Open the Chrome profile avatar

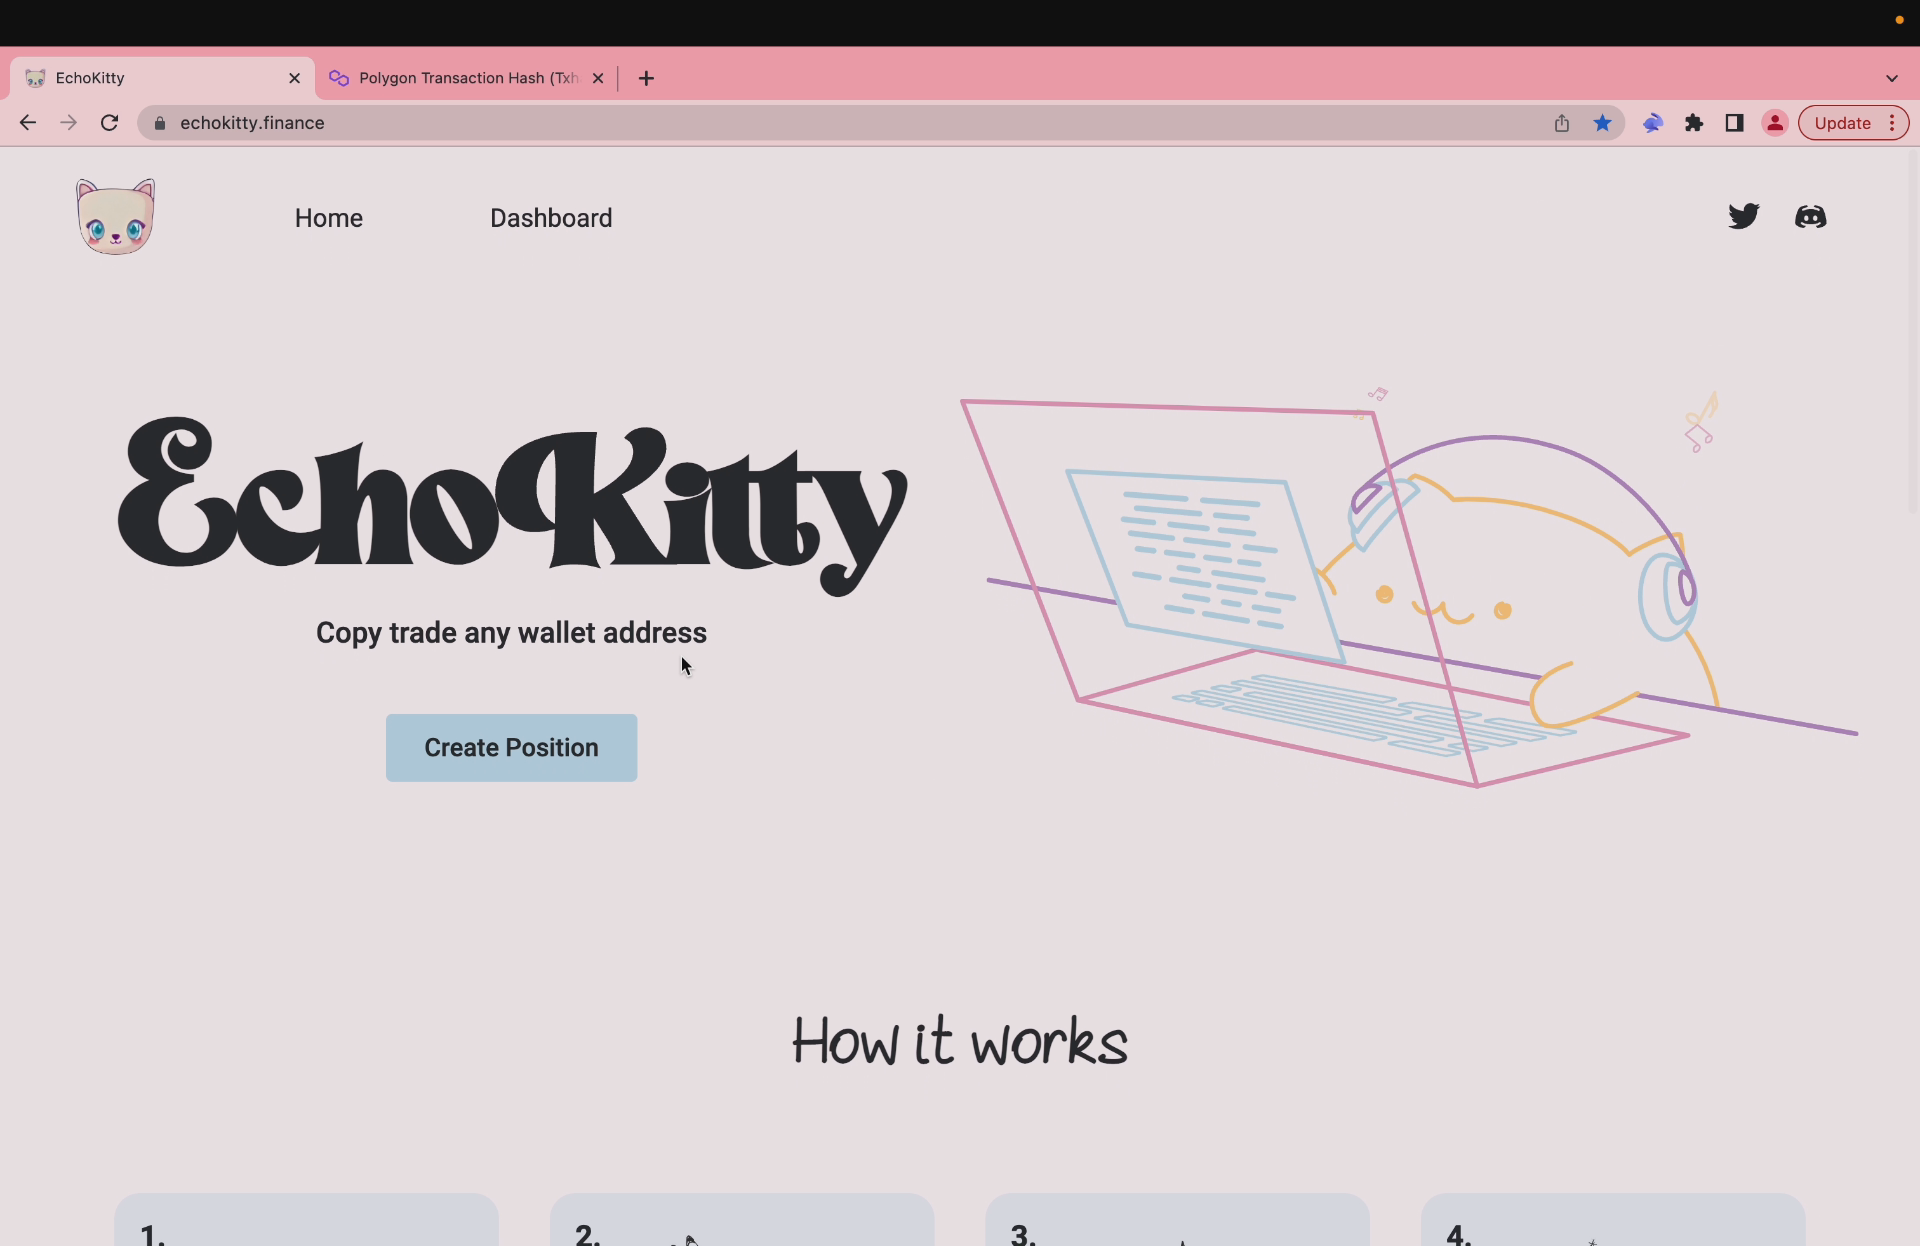1775,123
